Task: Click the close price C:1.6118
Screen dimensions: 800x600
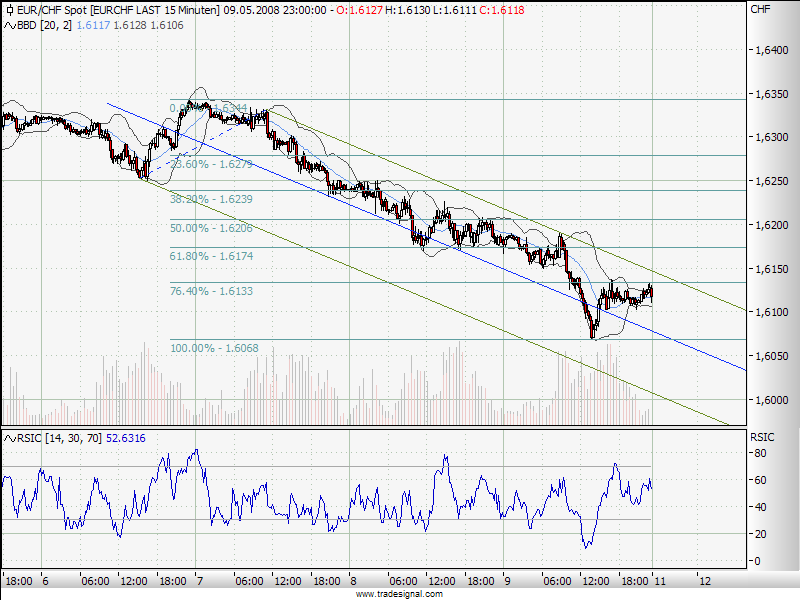Action: click(502, 10)
